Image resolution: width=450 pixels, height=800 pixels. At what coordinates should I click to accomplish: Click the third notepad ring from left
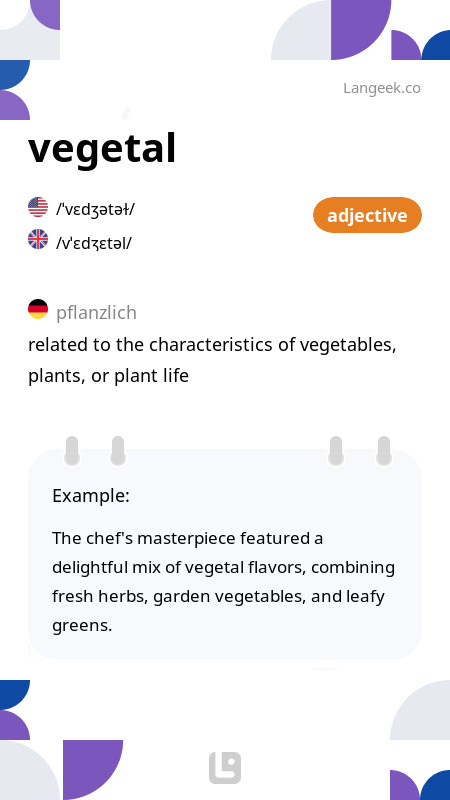(x=336, y=451)
